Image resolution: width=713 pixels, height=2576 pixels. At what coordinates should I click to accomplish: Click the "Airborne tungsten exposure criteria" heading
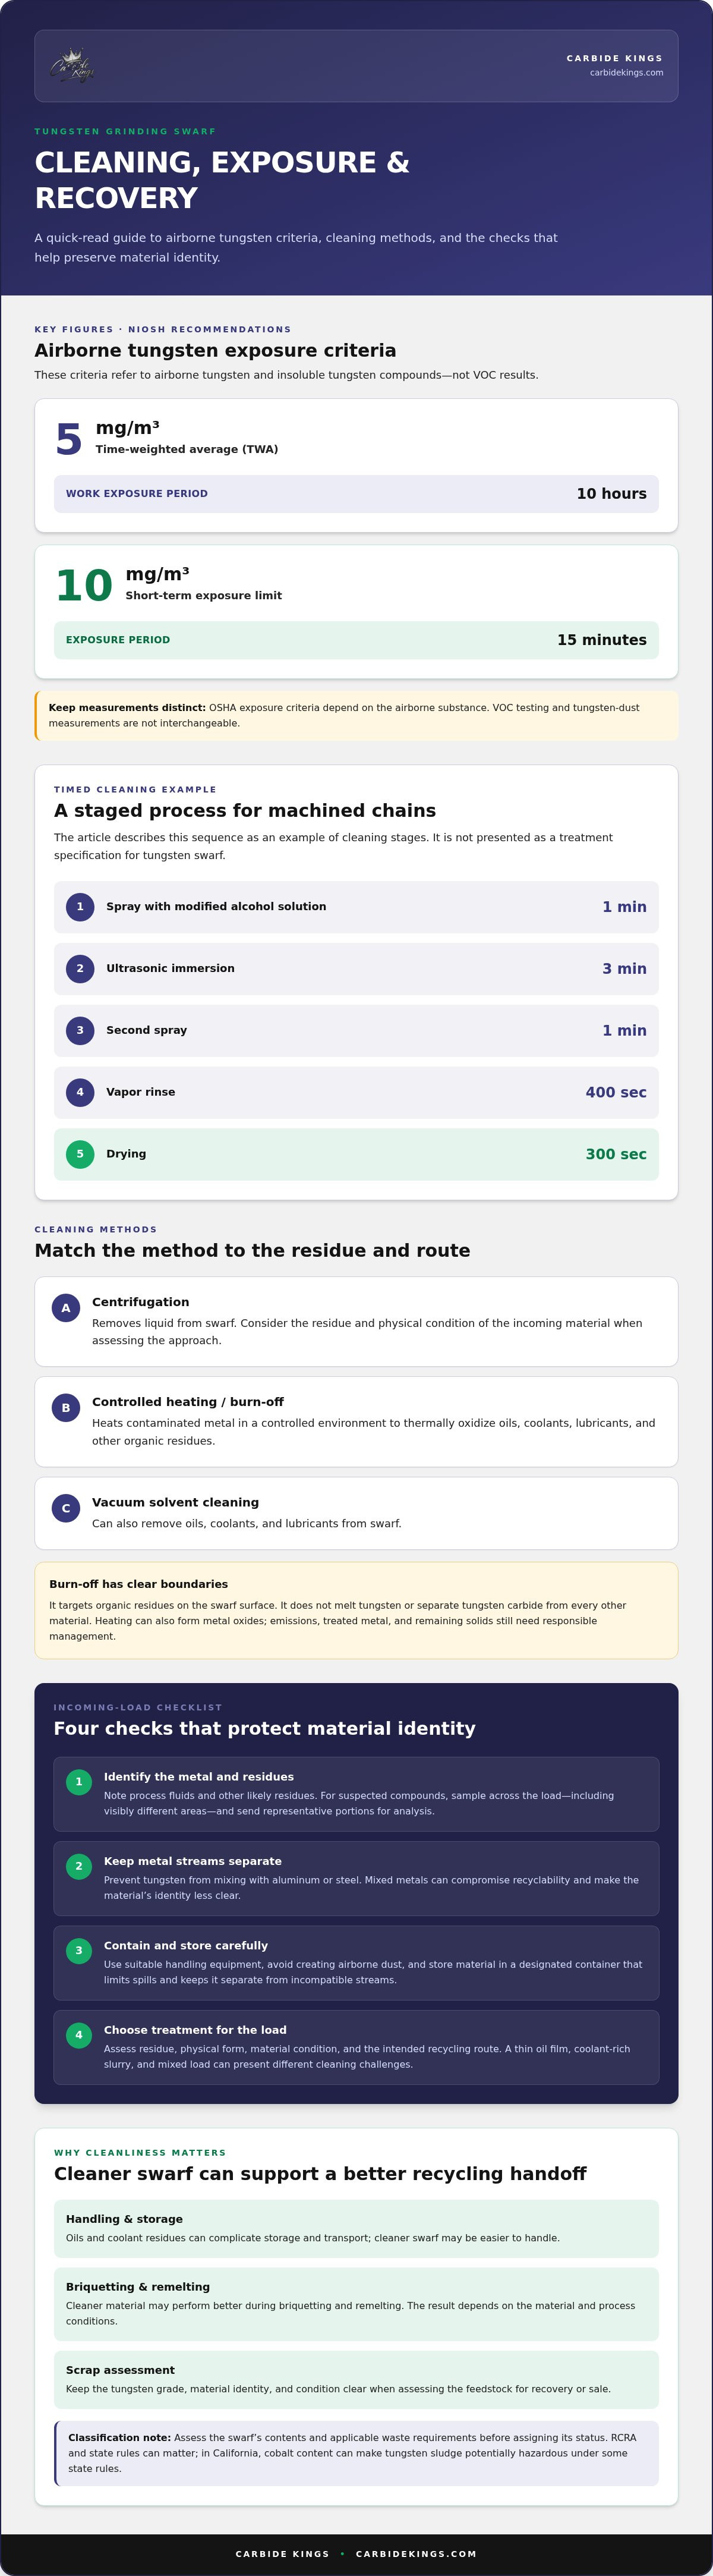pyautogui.click(x=215, y=351)
